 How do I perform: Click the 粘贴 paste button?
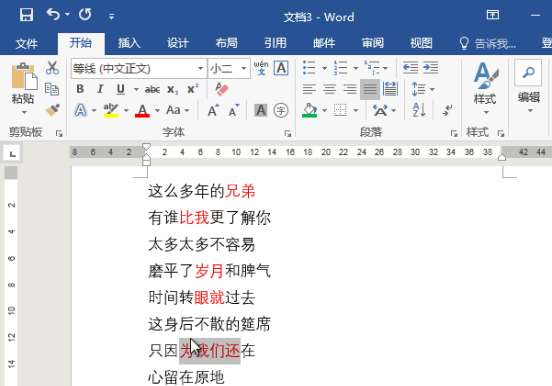coord(23,88)
